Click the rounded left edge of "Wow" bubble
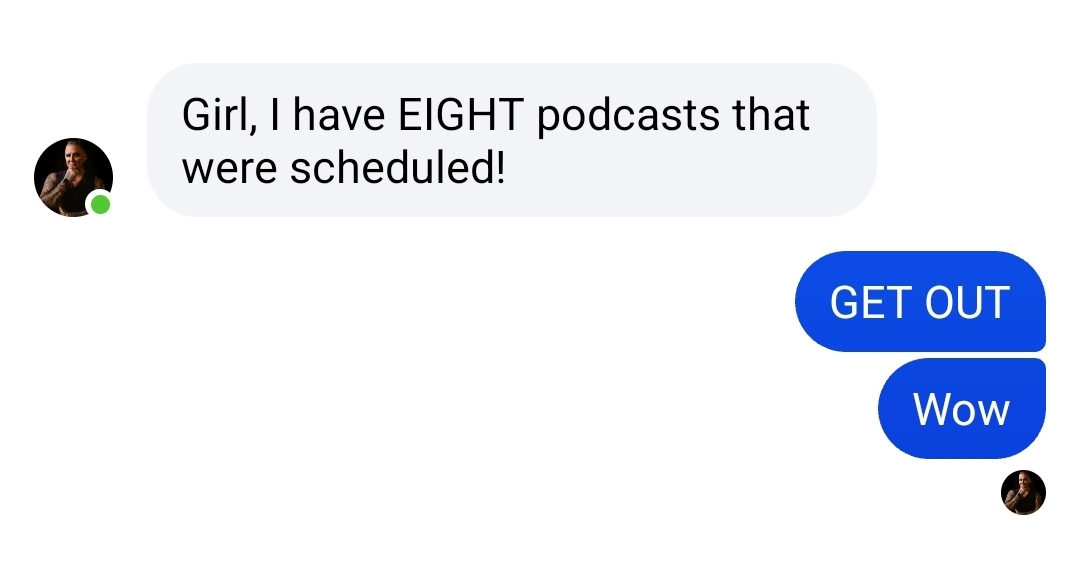The height and width of the screenshot is (564, 1080). click(x=890, y=408)
